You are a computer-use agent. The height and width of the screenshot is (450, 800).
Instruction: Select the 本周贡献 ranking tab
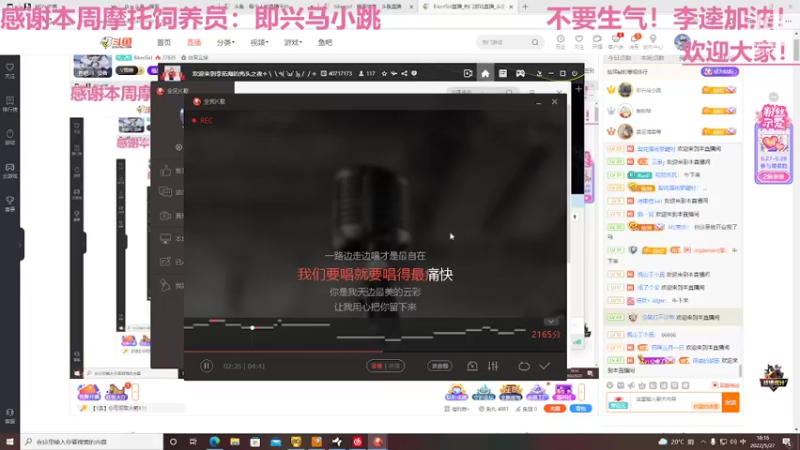pyautogui.click(x=652, y=58)
